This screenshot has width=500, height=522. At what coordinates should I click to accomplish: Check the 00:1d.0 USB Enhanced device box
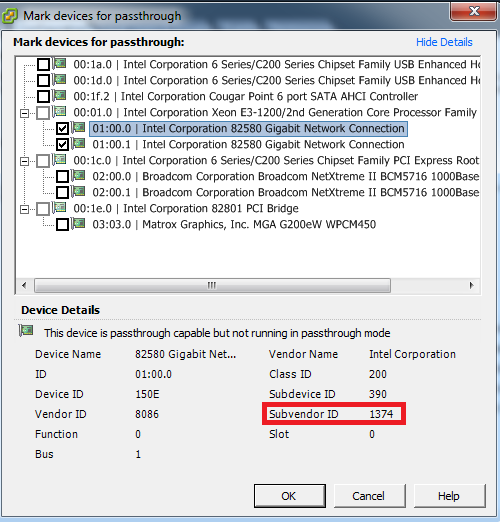(x=43, y=80)
